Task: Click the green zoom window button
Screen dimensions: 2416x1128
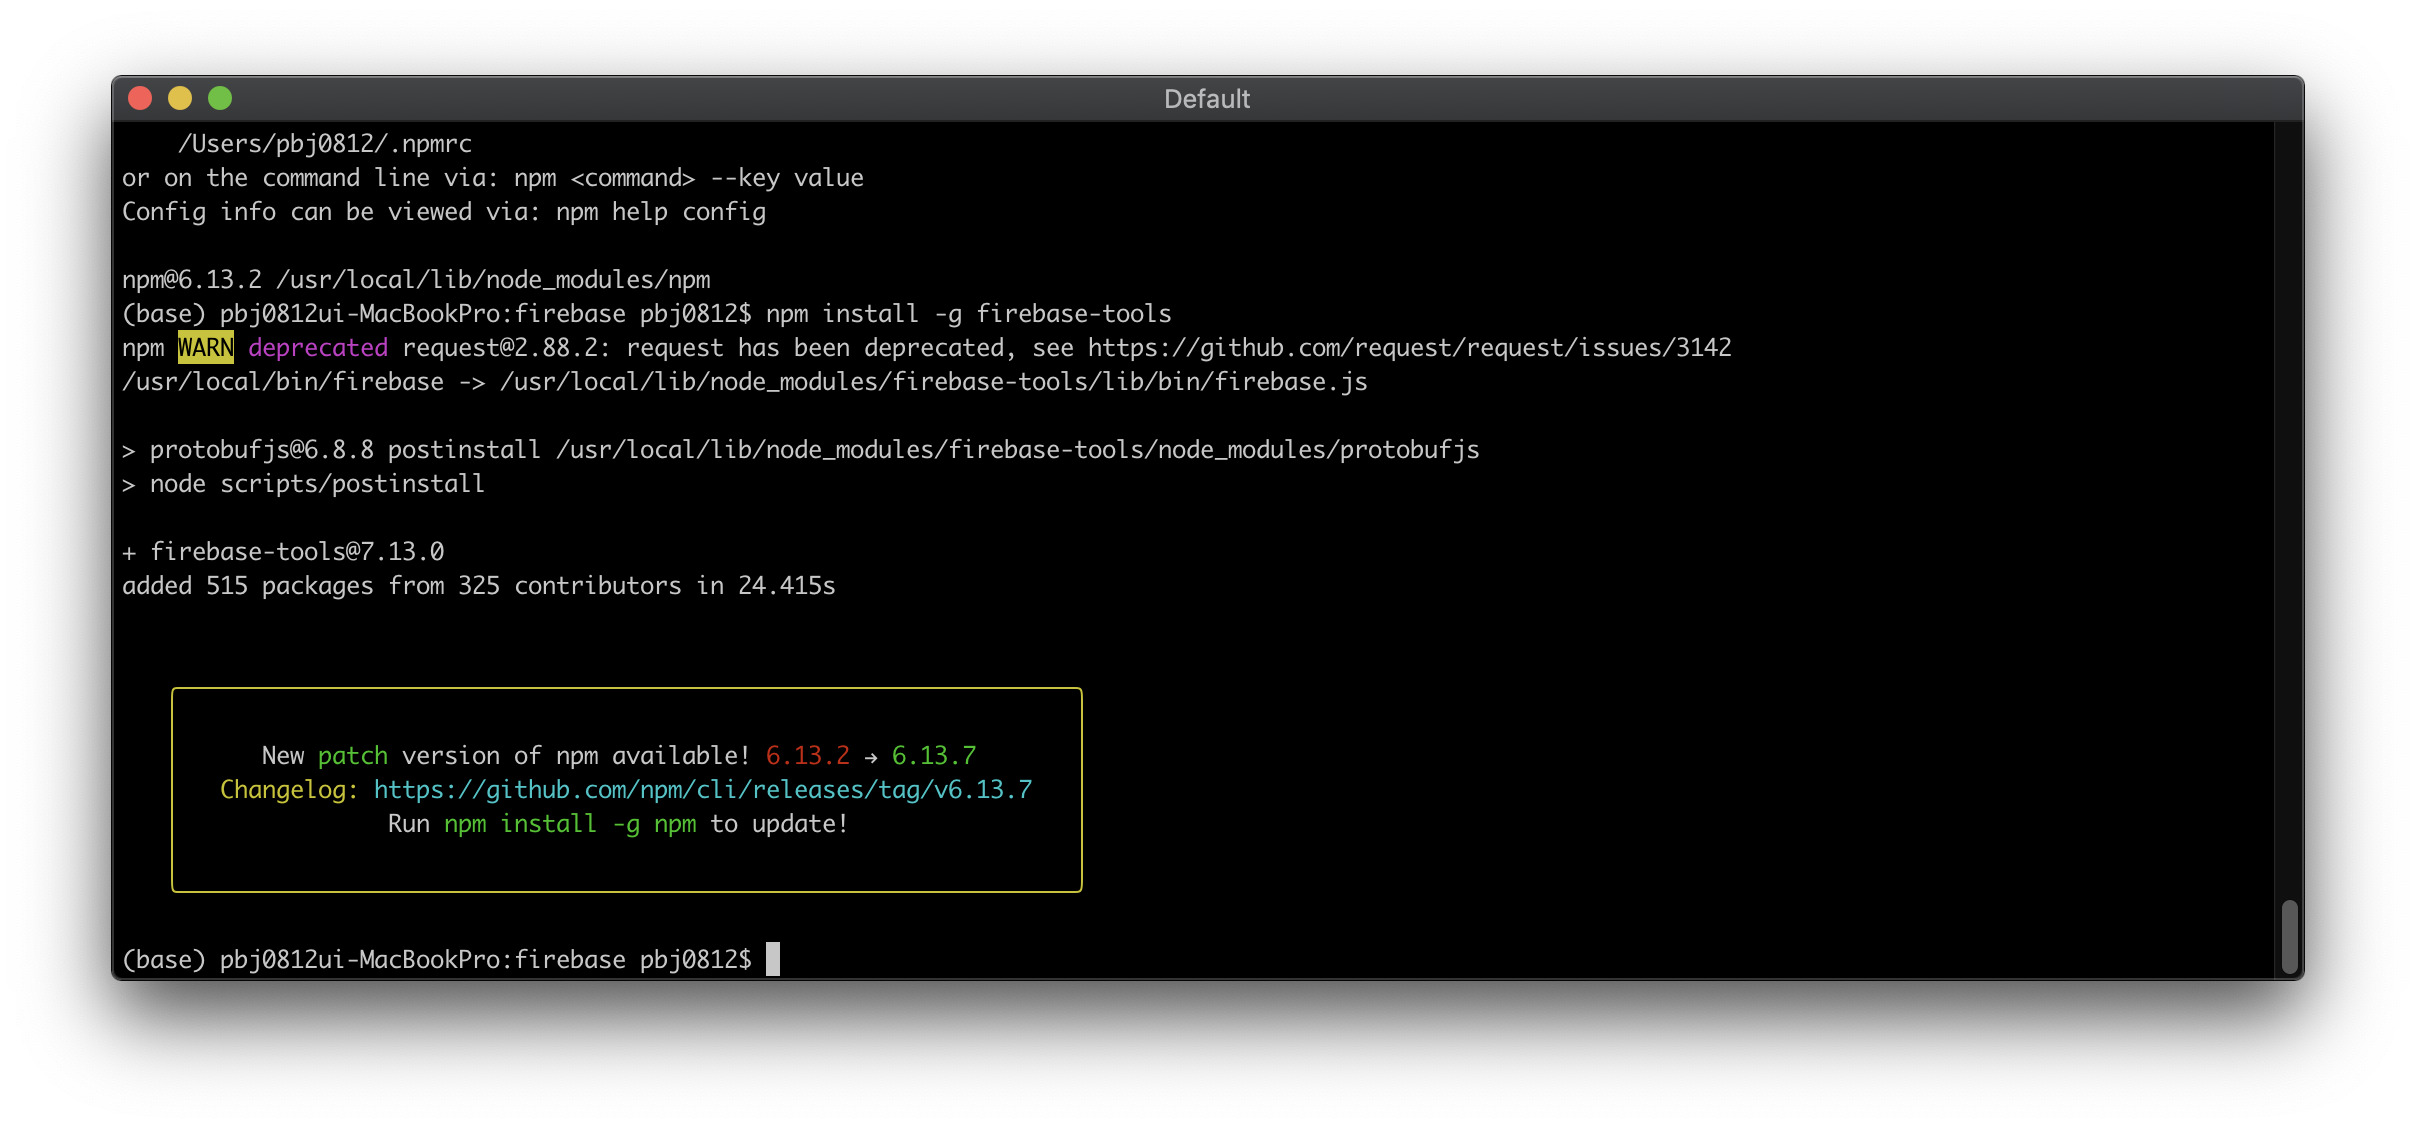Action: point(220,98)
